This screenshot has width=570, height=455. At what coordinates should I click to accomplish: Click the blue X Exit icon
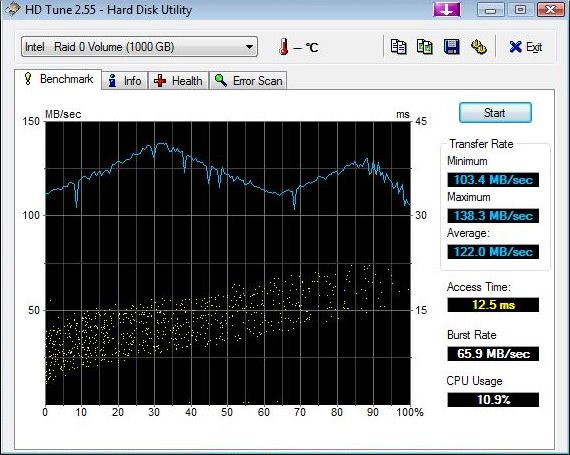point(515,47)
